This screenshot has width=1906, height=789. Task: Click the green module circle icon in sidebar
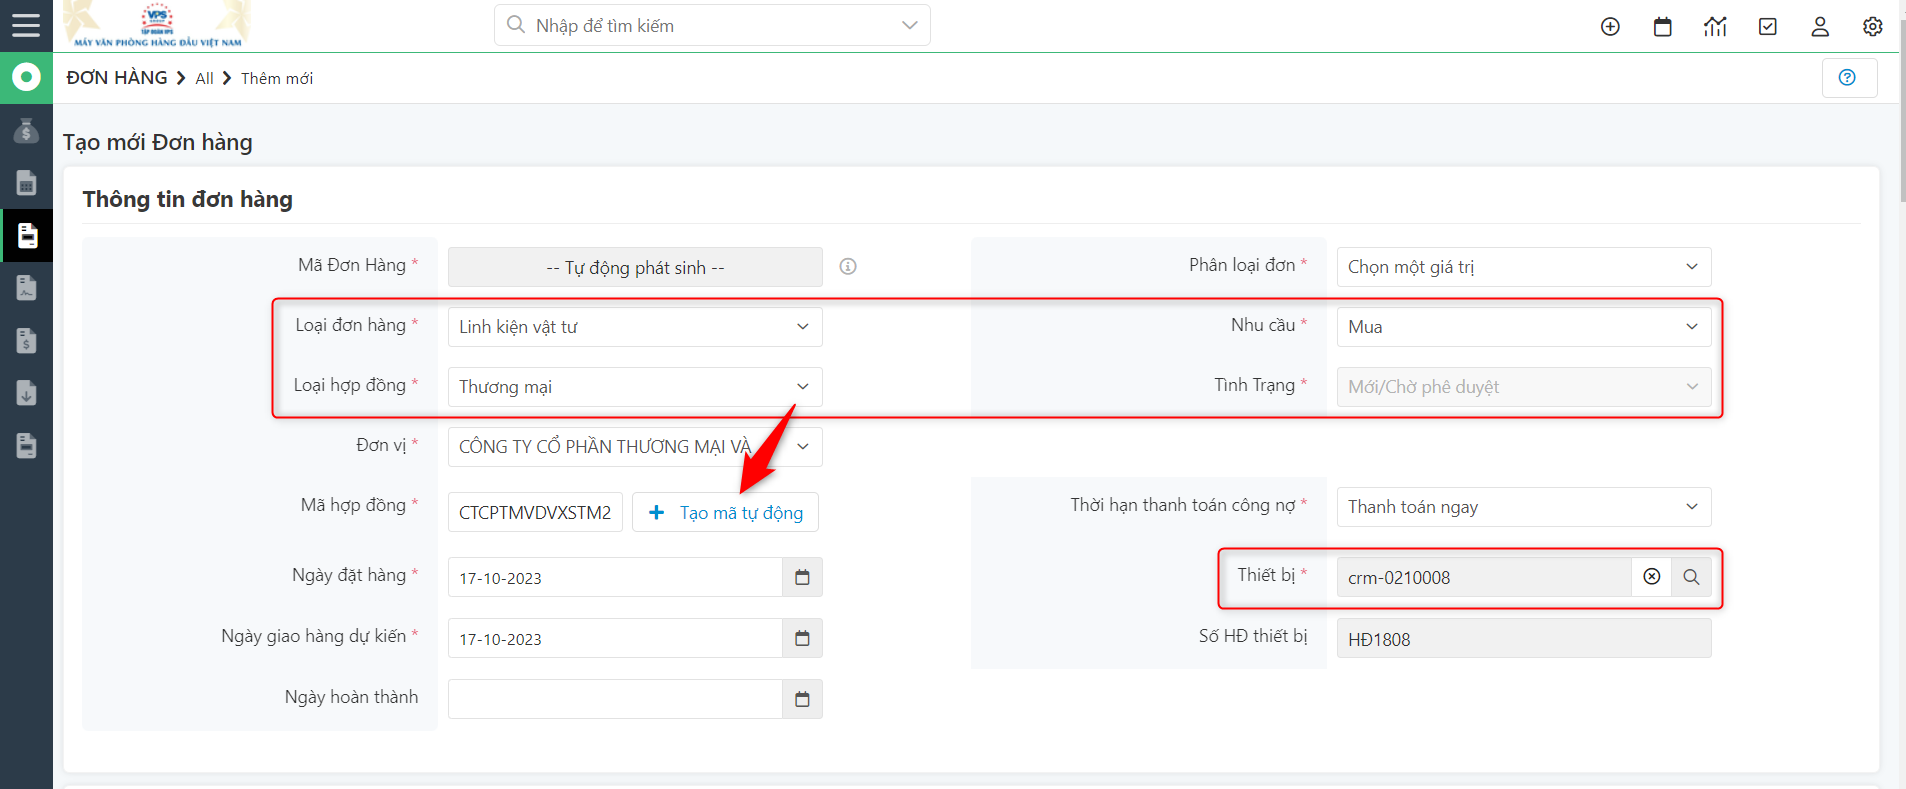26,77
